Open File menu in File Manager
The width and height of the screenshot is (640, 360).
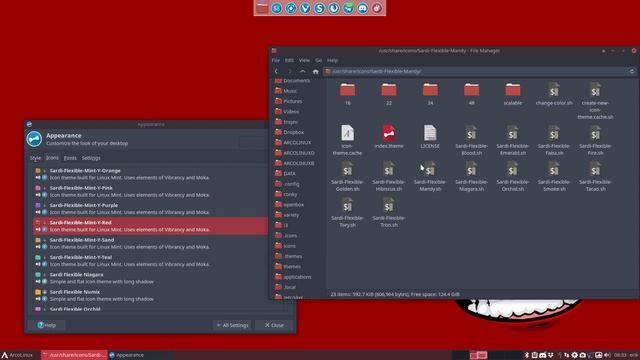[x=276, y=60]
